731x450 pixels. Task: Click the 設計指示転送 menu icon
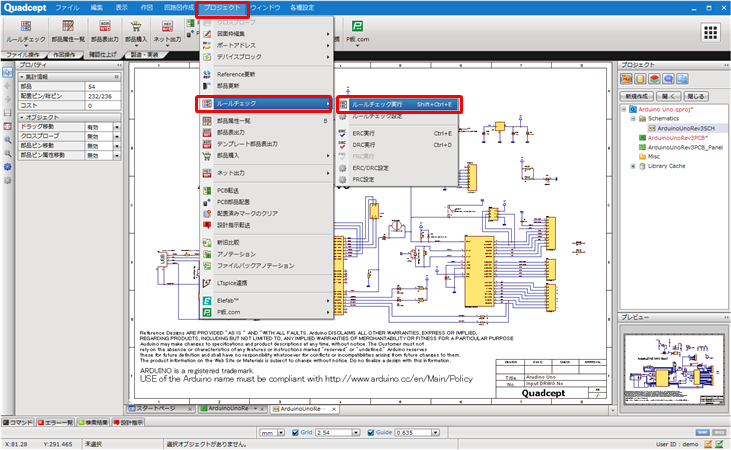pyautogui.click(x=207, y=225)
